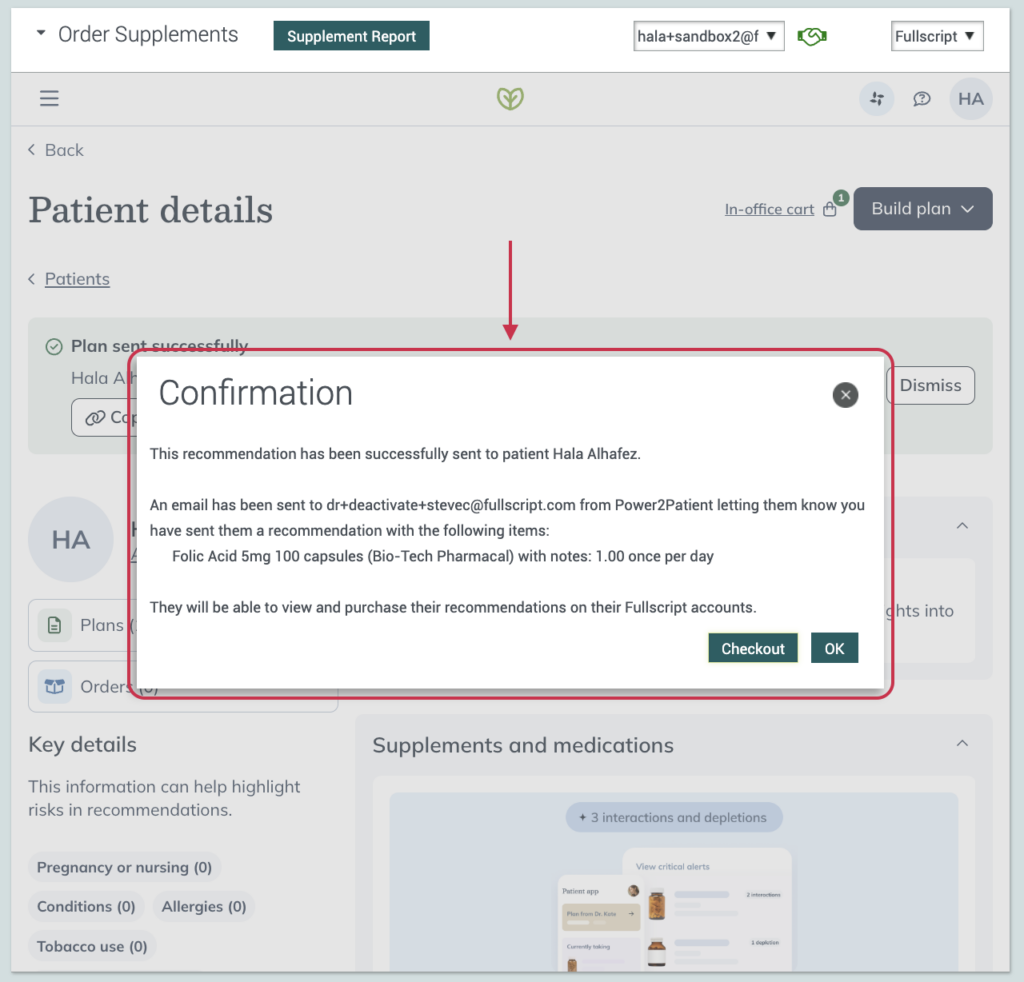Open the chat help icon

click(921, 99)
